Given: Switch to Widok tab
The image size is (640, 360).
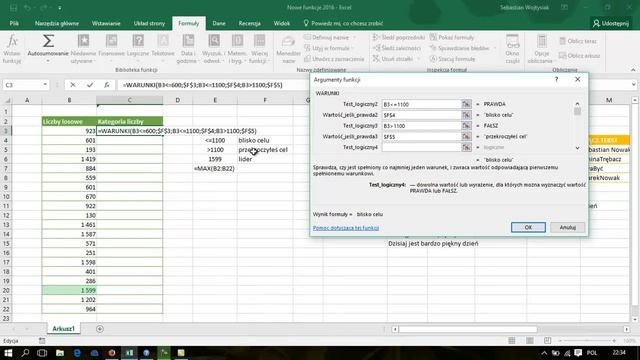Looking at the screenshot, I should [282, 24].
